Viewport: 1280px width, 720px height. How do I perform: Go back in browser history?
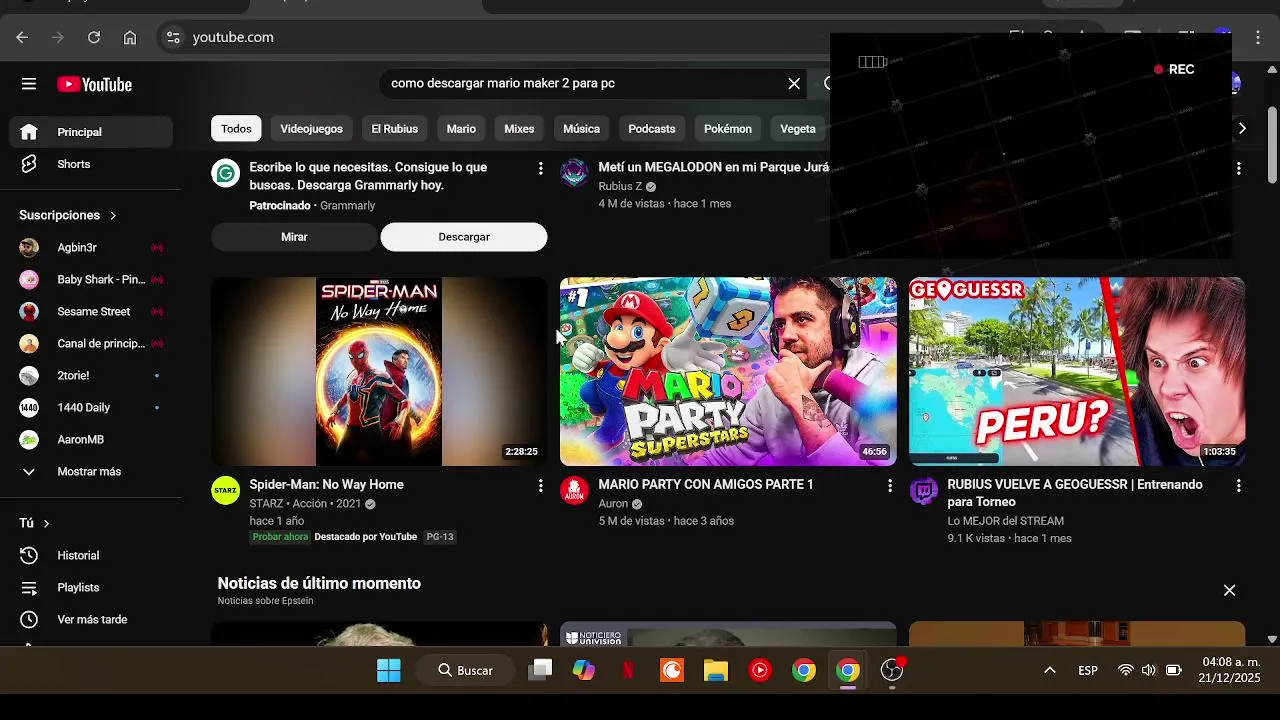(x=22, y=37)
